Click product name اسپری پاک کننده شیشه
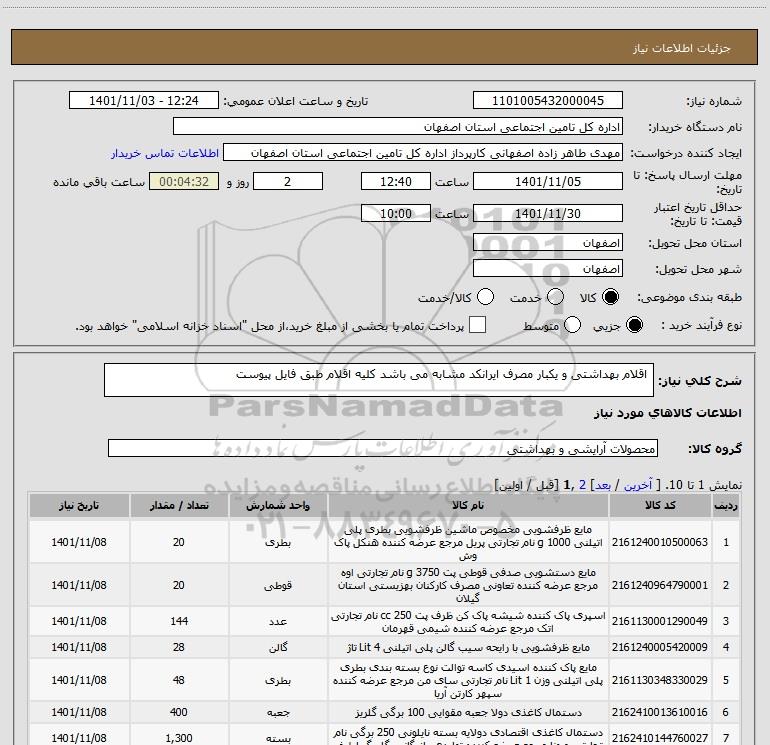Screen dimensions: 770x745 point(468,622)
